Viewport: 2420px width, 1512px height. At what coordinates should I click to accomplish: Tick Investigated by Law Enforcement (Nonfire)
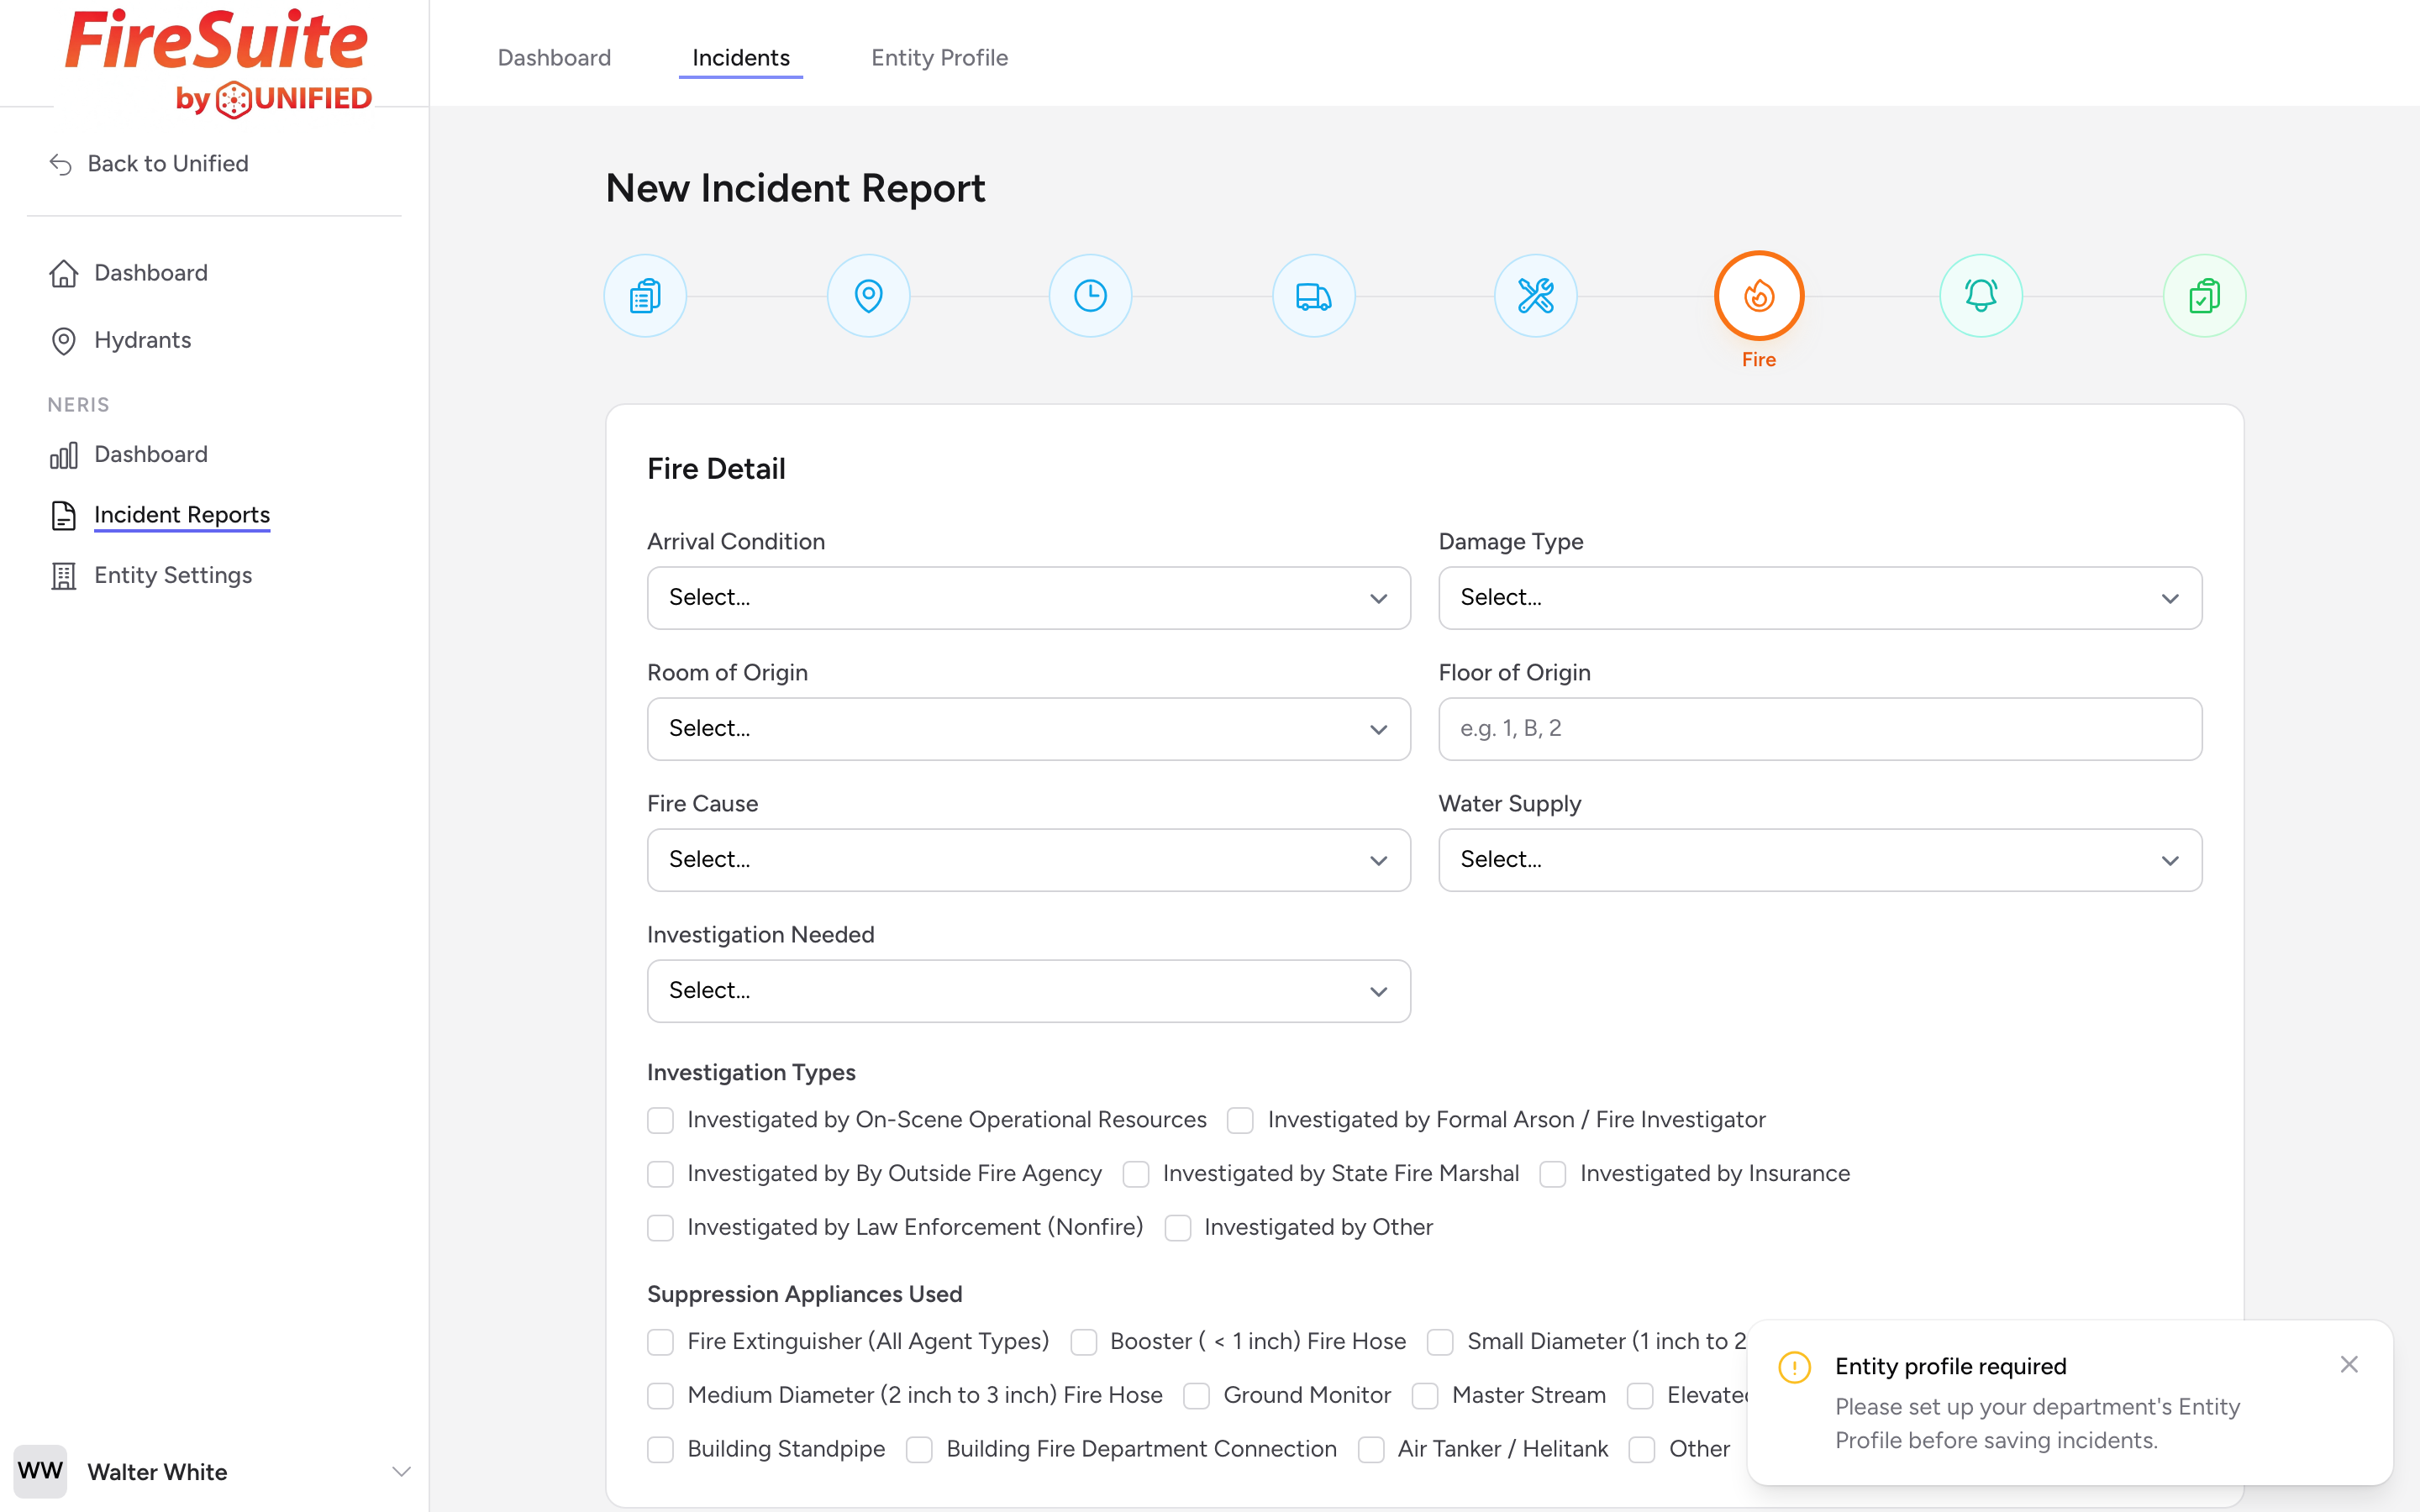click(x=660, y=1228)
